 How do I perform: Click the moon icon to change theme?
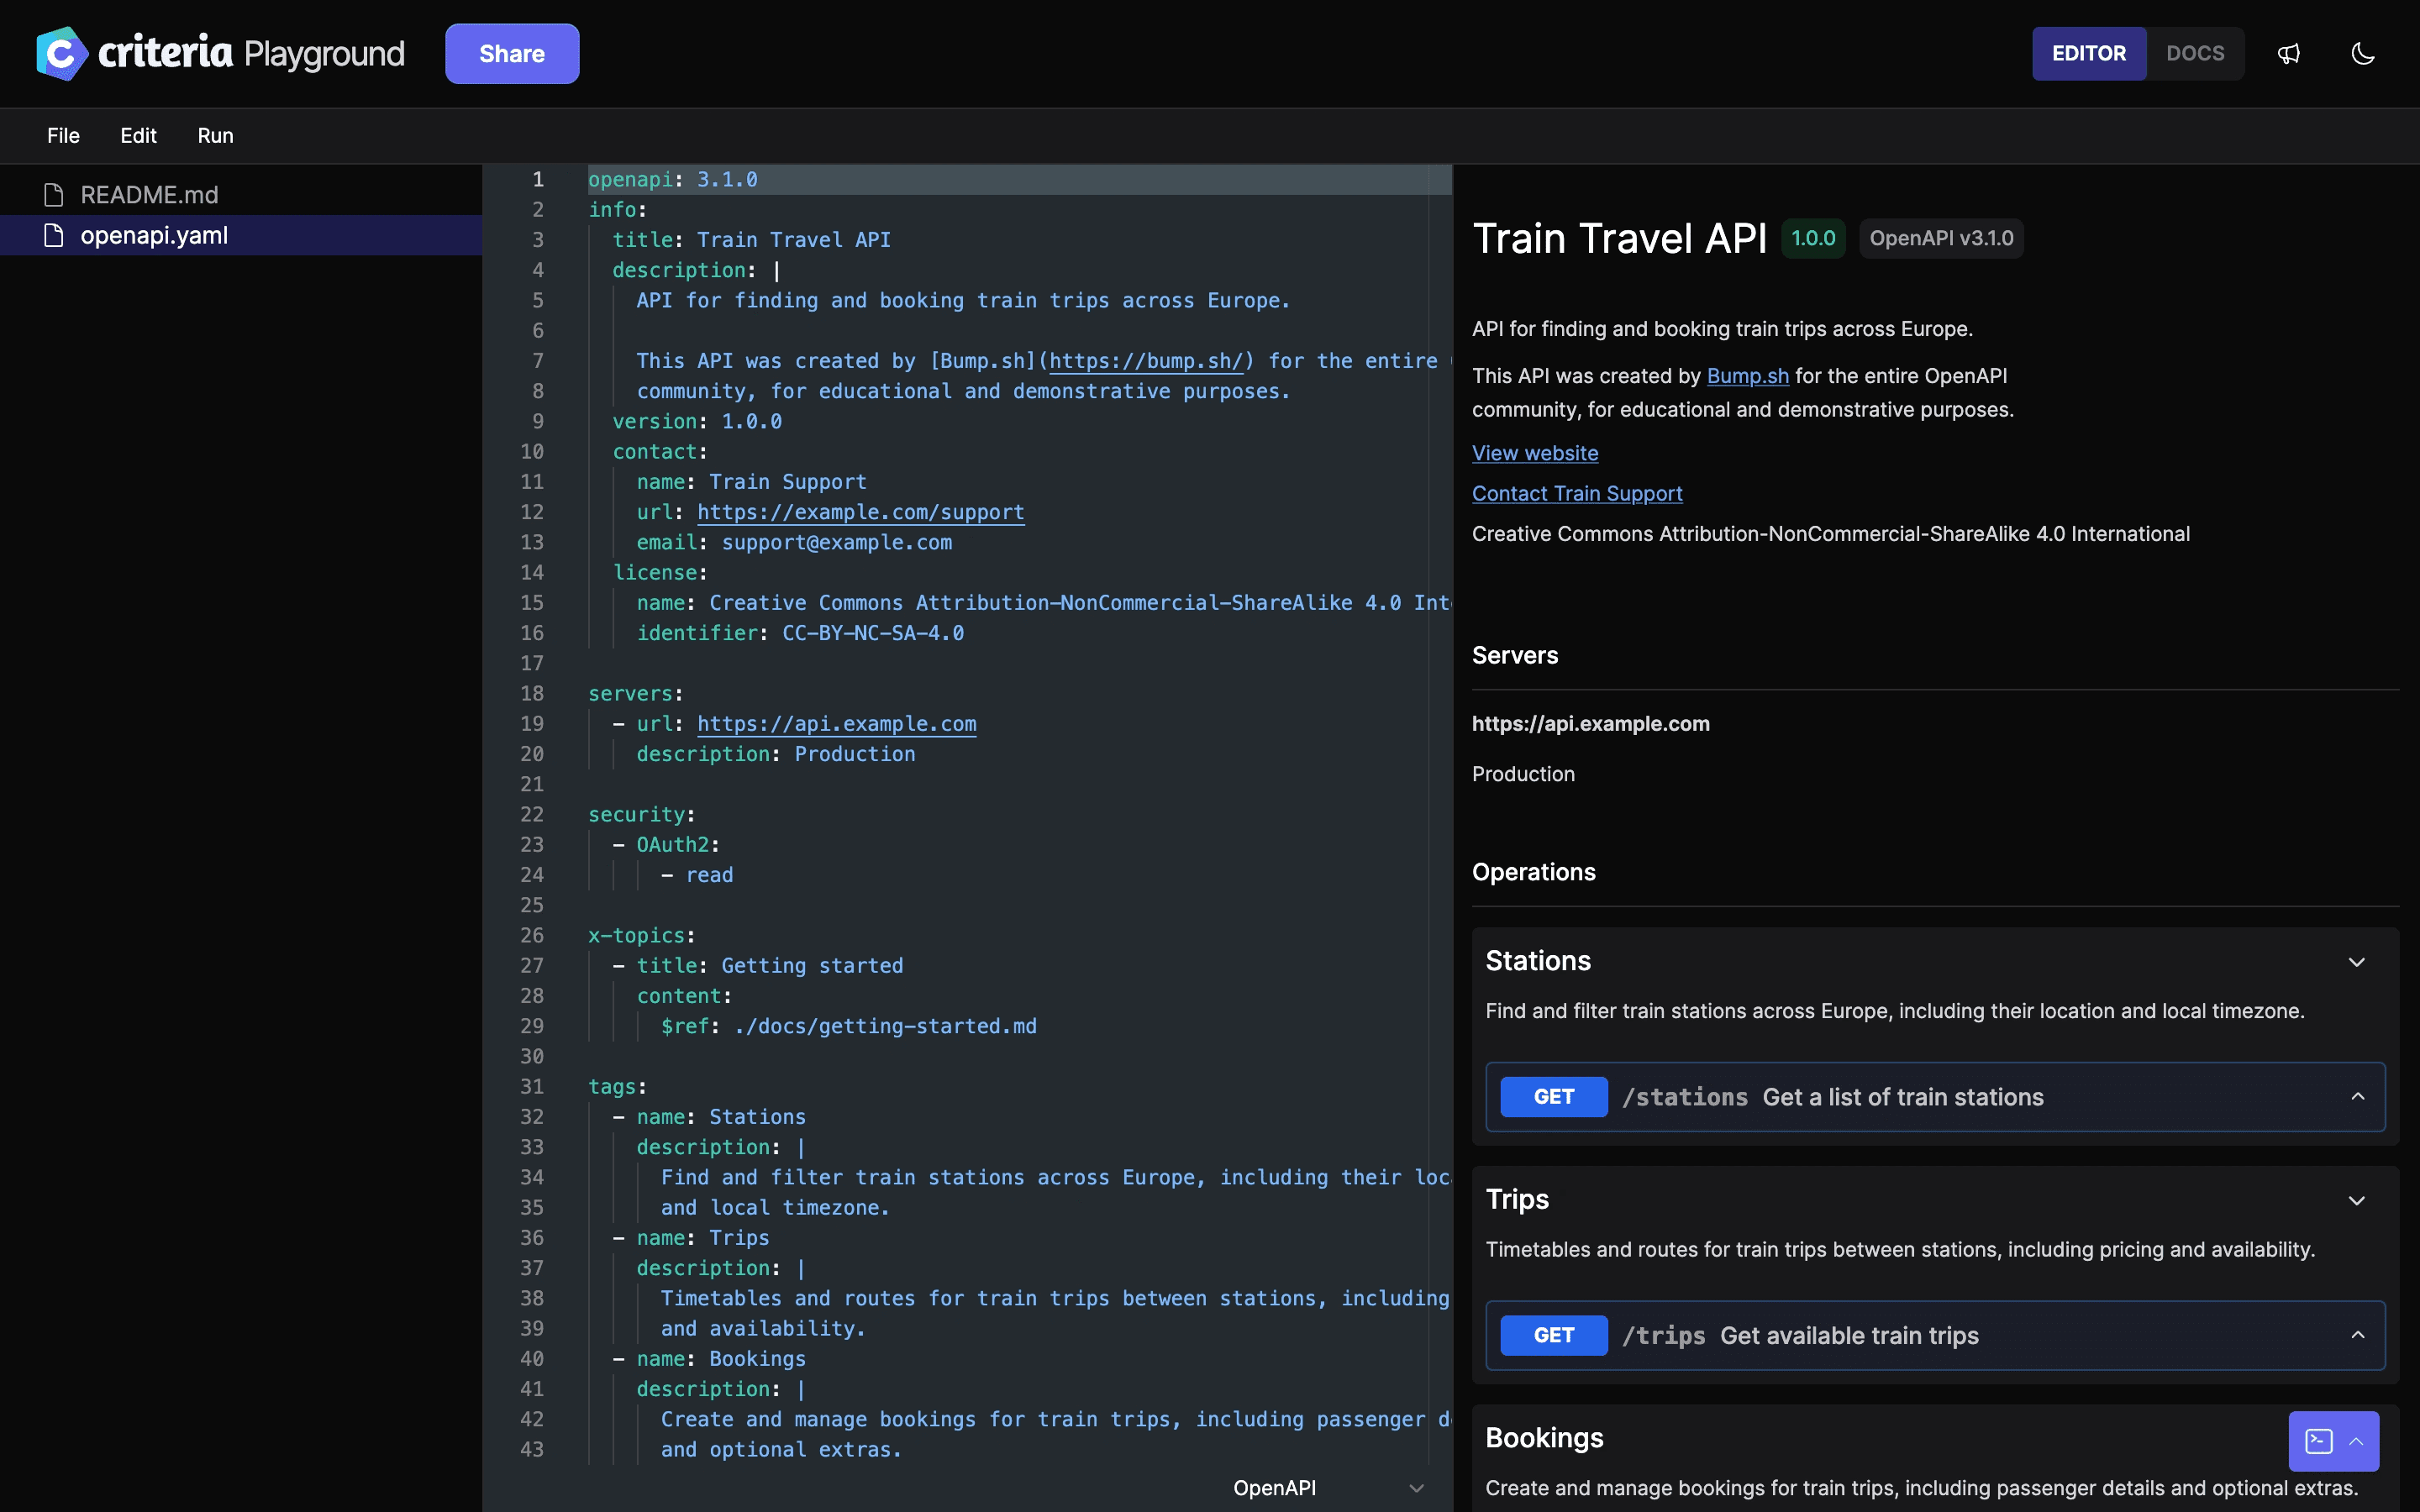click(x=2362, y=53)
